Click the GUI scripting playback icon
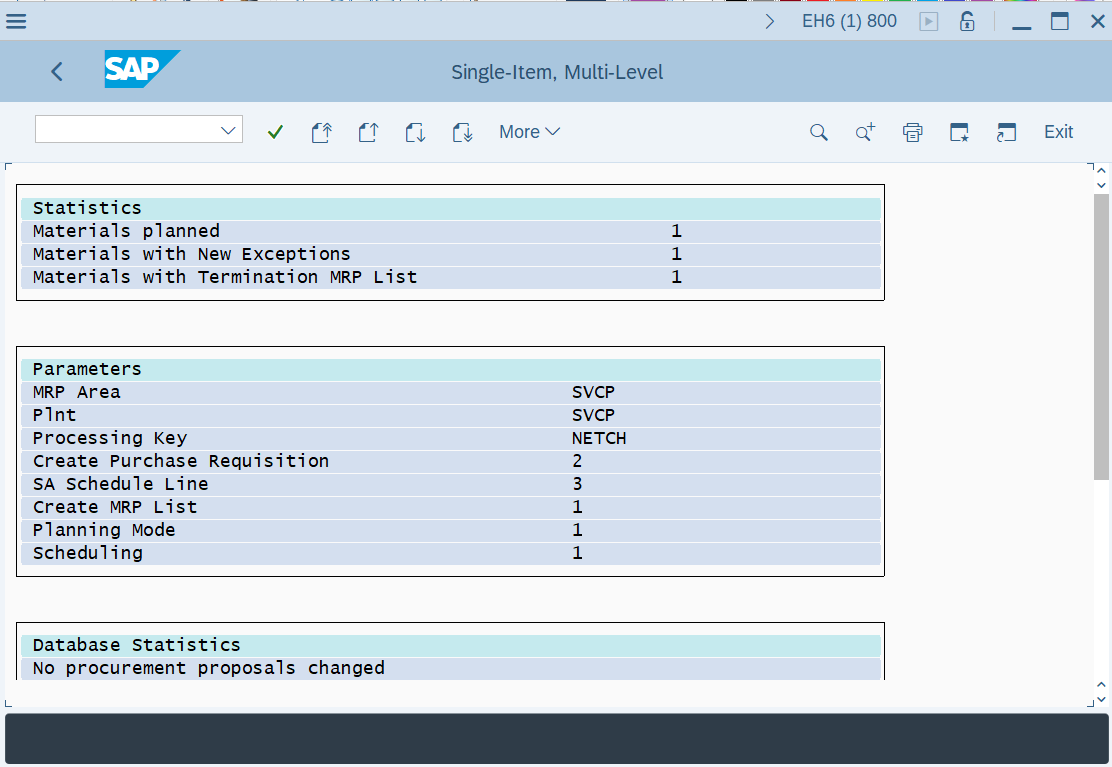 pyautogui.click(x=929, y=20)
